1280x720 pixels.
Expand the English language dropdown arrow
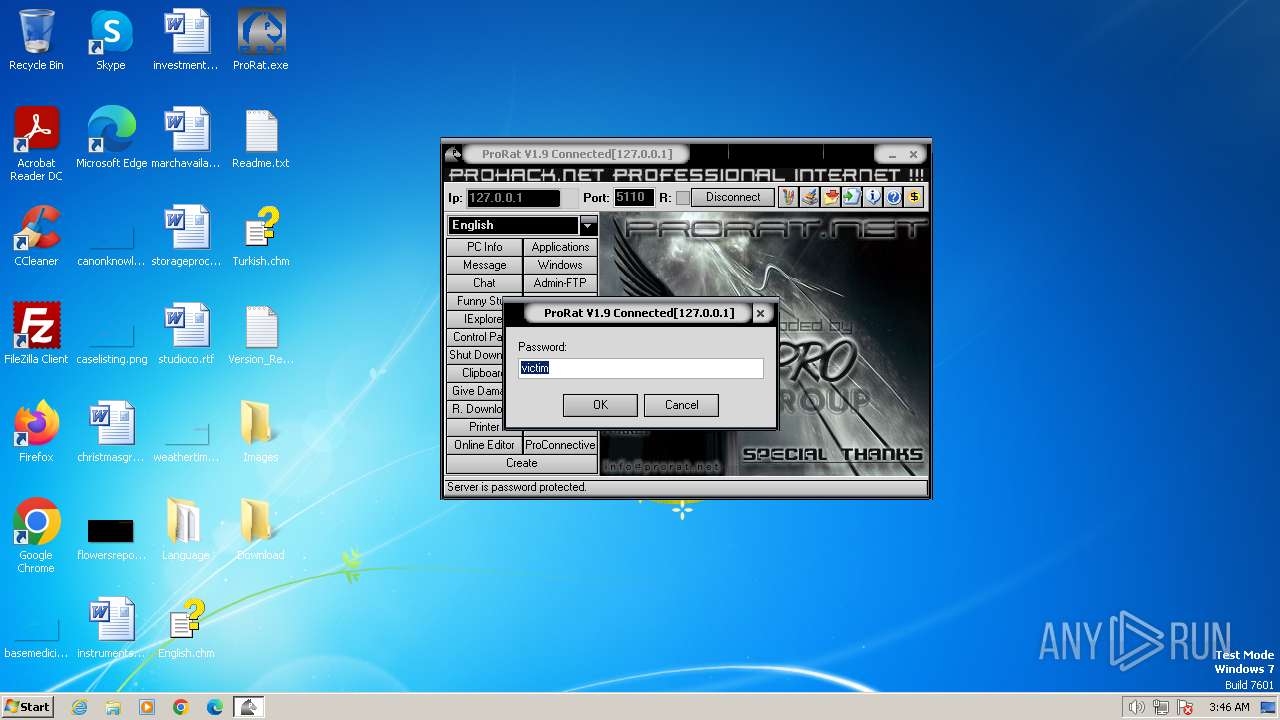(x=588, y=226)
